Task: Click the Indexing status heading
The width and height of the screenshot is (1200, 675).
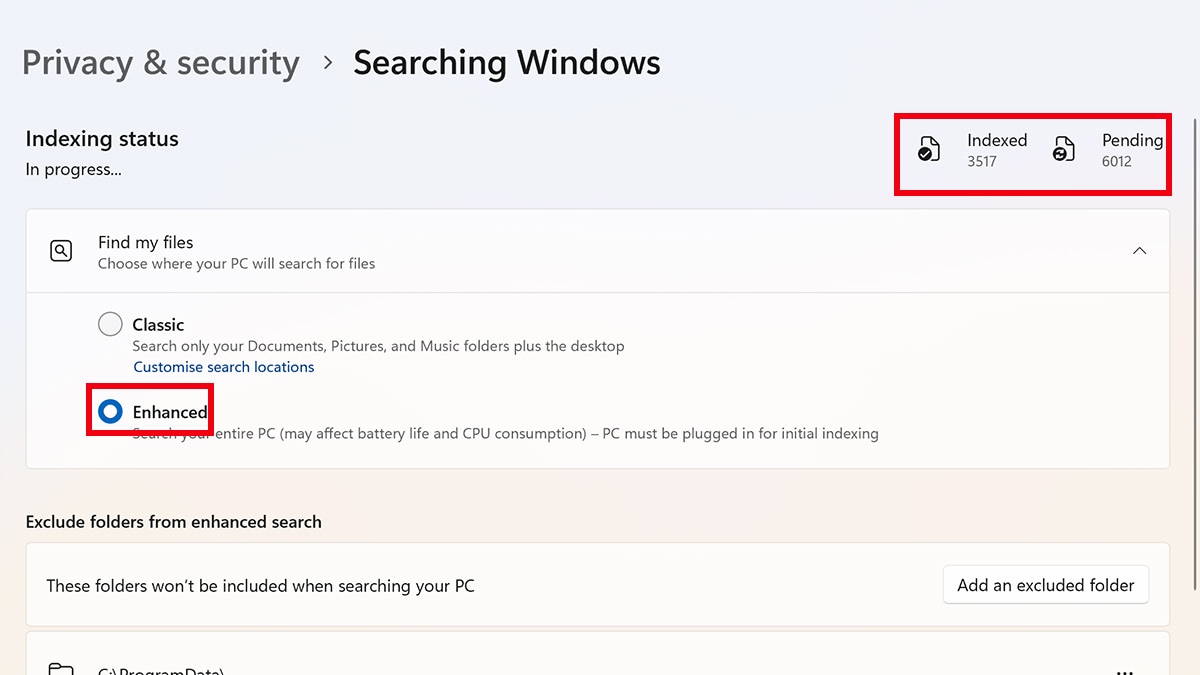Action: point(102,139)
